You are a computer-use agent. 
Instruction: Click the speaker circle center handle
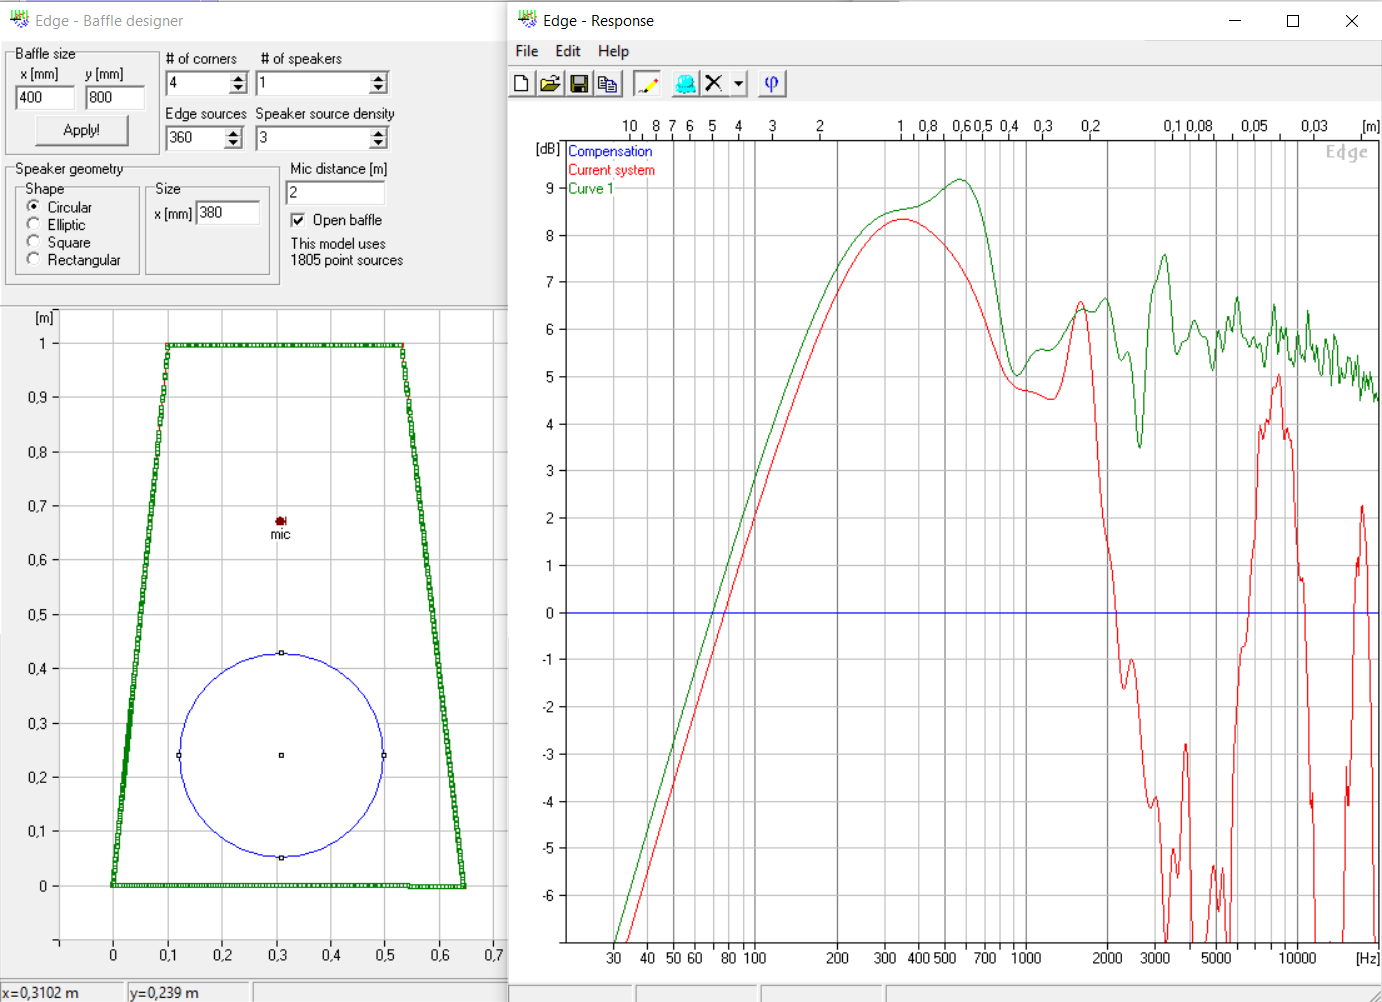(x=281, y=755)
